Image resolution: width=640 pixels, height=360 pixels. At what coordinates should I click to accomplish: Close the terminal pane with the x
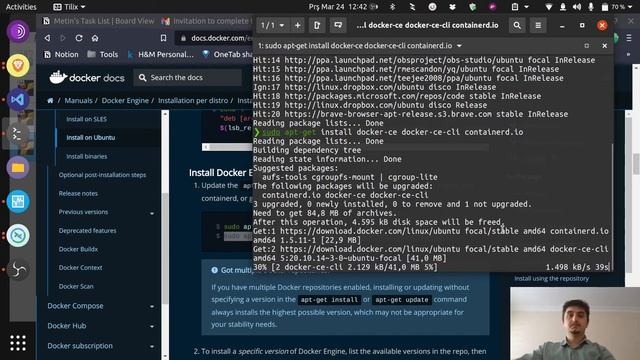pos(604,46)
